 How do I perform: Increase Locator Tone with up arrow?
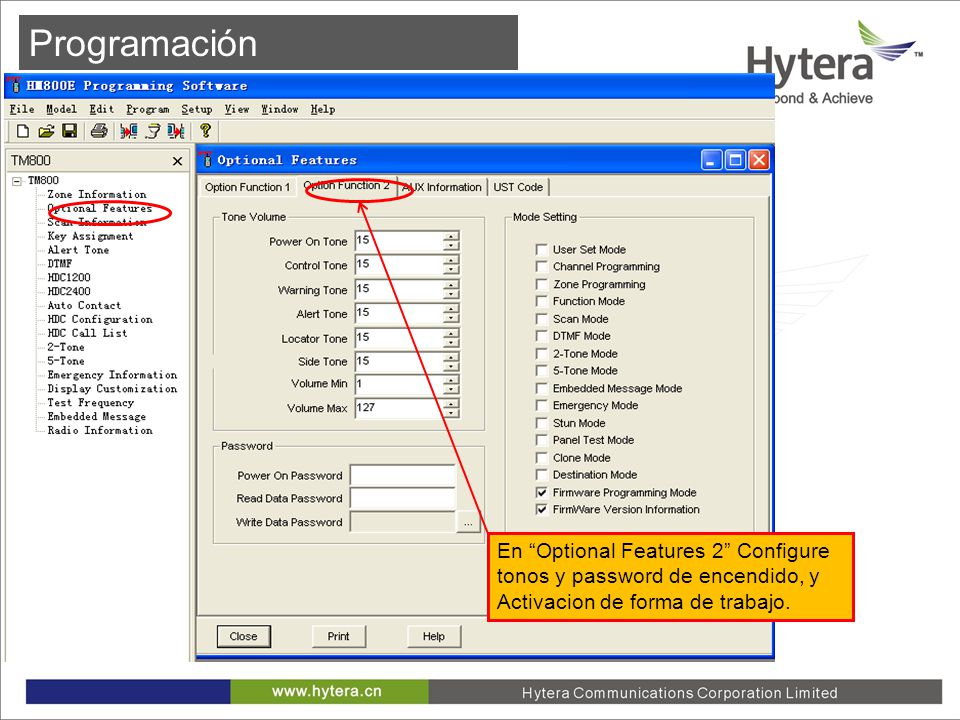coord(451,334)
